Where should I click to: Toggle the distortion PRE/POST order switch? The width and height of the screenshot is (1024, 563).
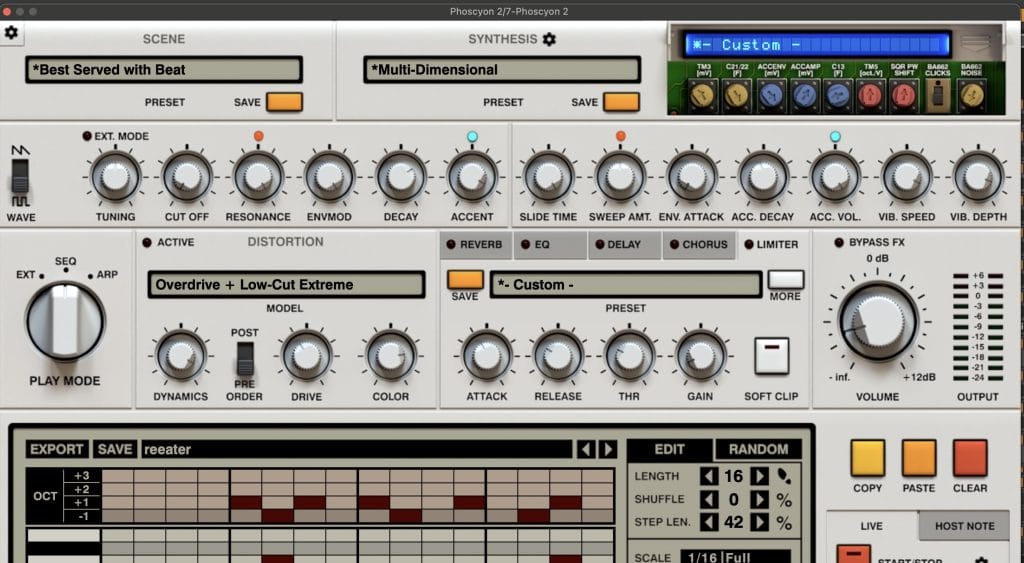[x=244, y=358]
